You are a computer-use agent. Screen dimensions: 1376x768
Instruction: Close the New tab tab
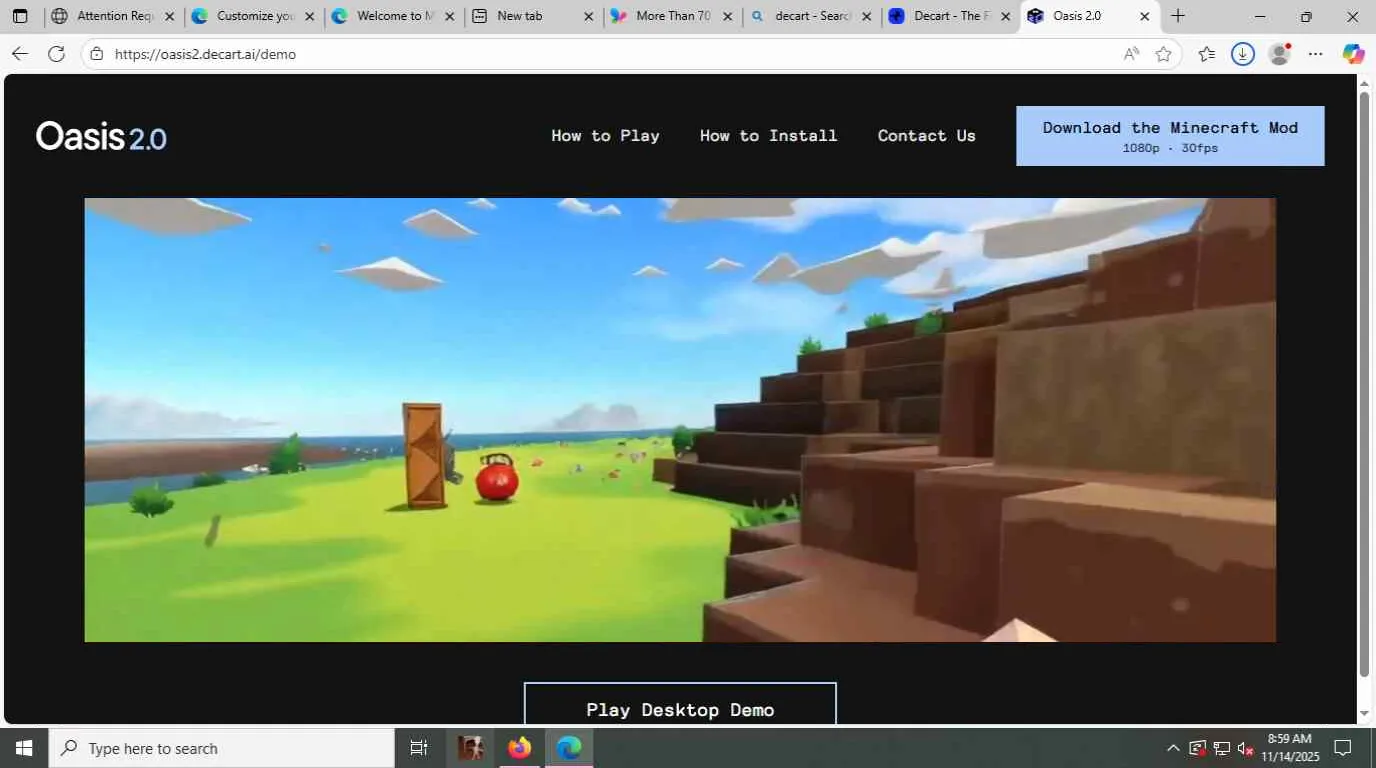coord(588,16)
